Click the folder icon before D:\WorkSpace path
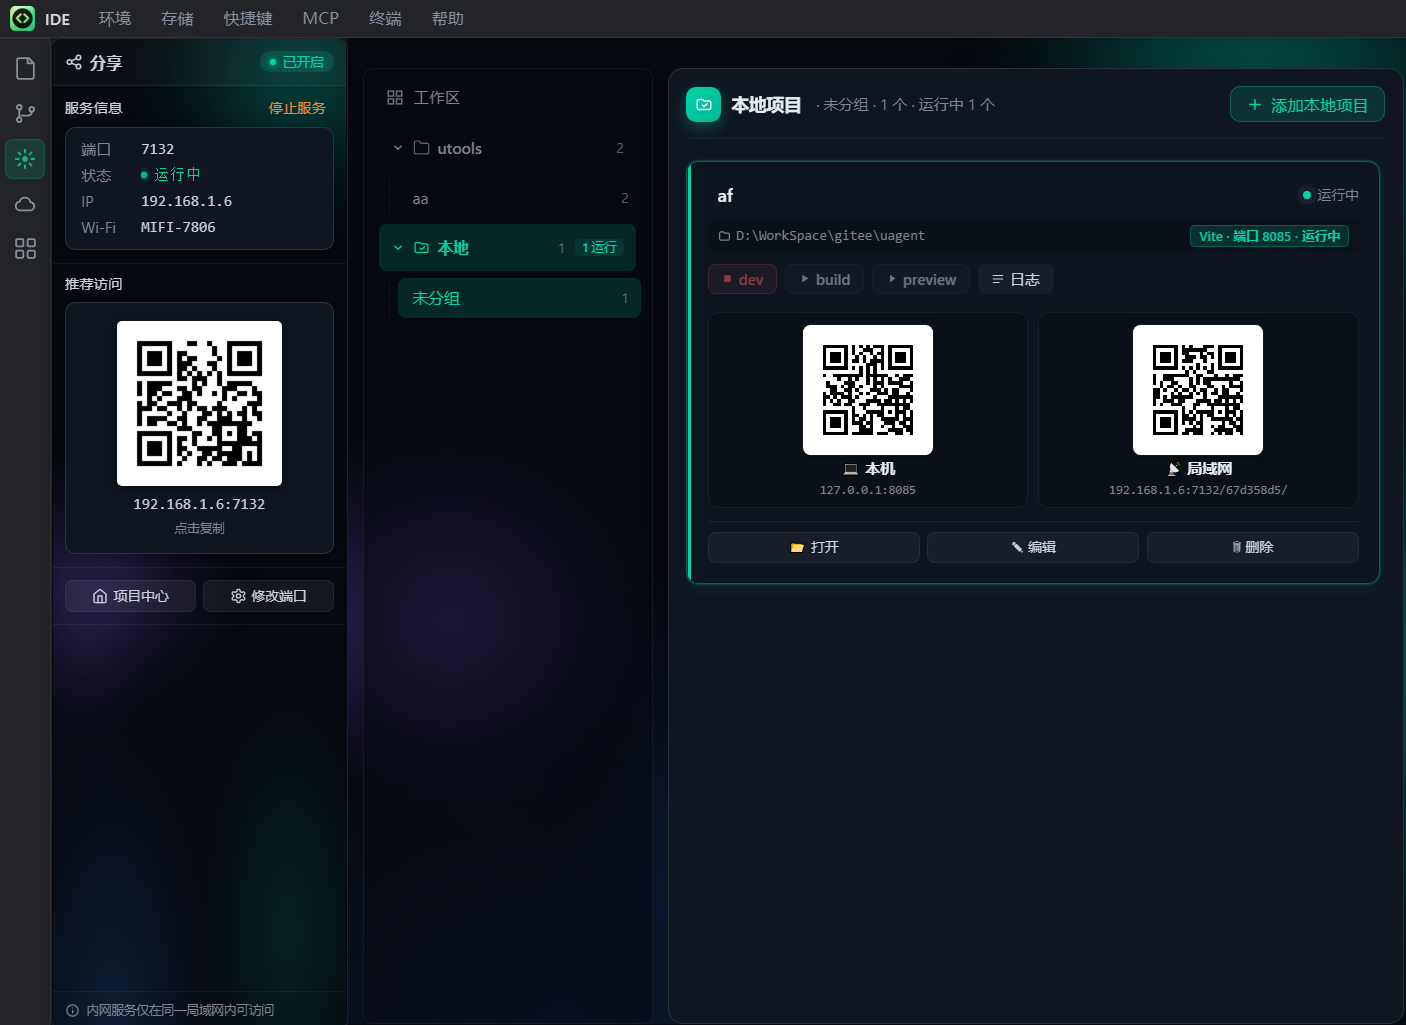1406x1025 pixels. (x=725, y=236)
